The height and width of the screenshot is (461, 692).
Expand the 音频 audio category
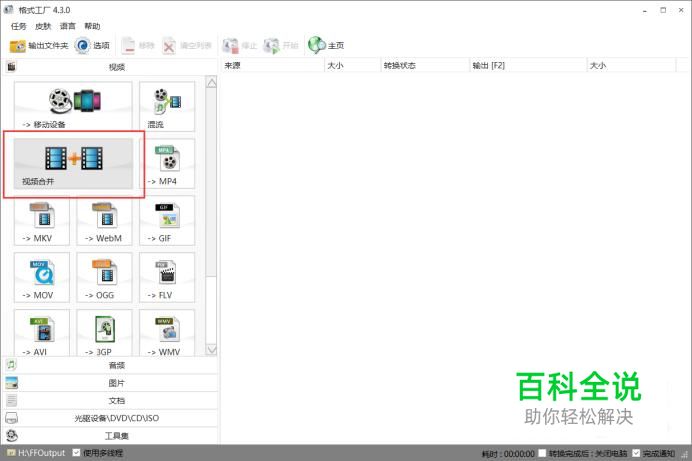click(x=110, y=365)
